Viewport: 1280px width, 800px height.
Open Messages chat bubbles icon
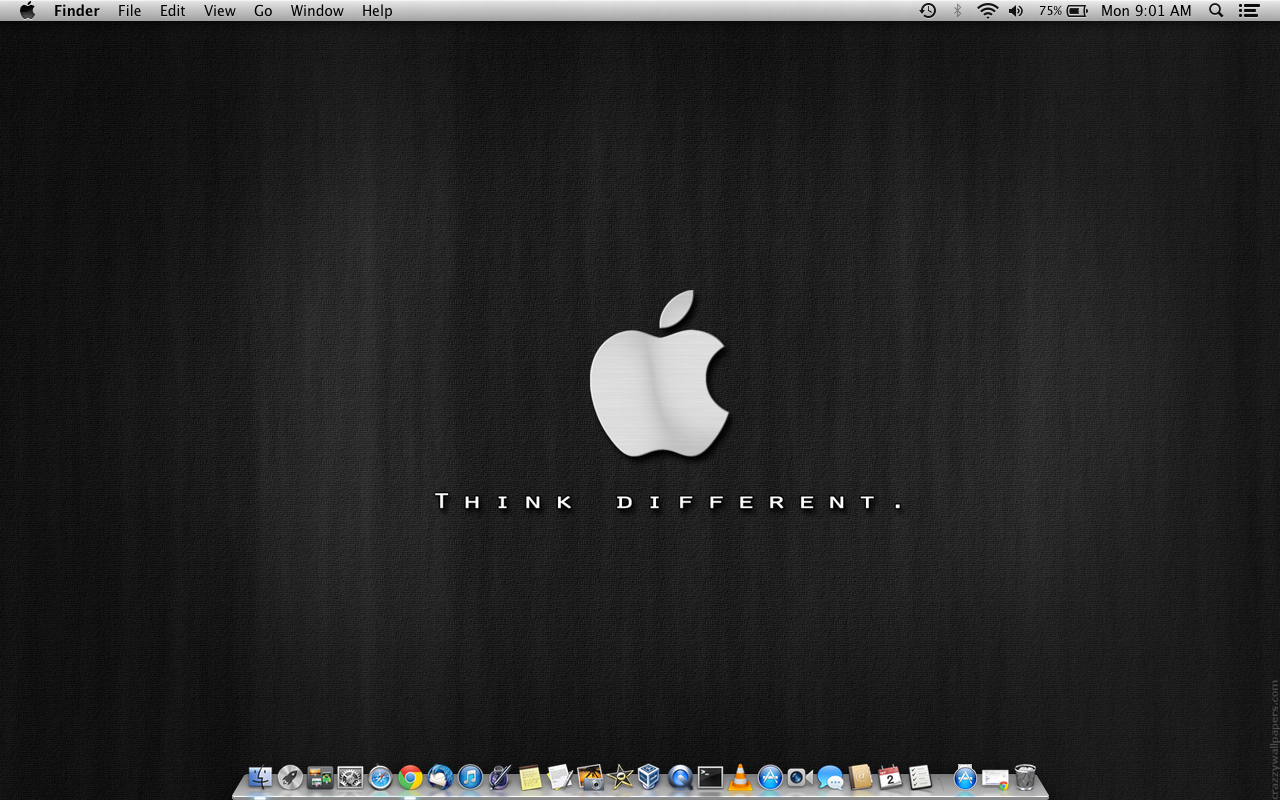[x=830, y=777]
